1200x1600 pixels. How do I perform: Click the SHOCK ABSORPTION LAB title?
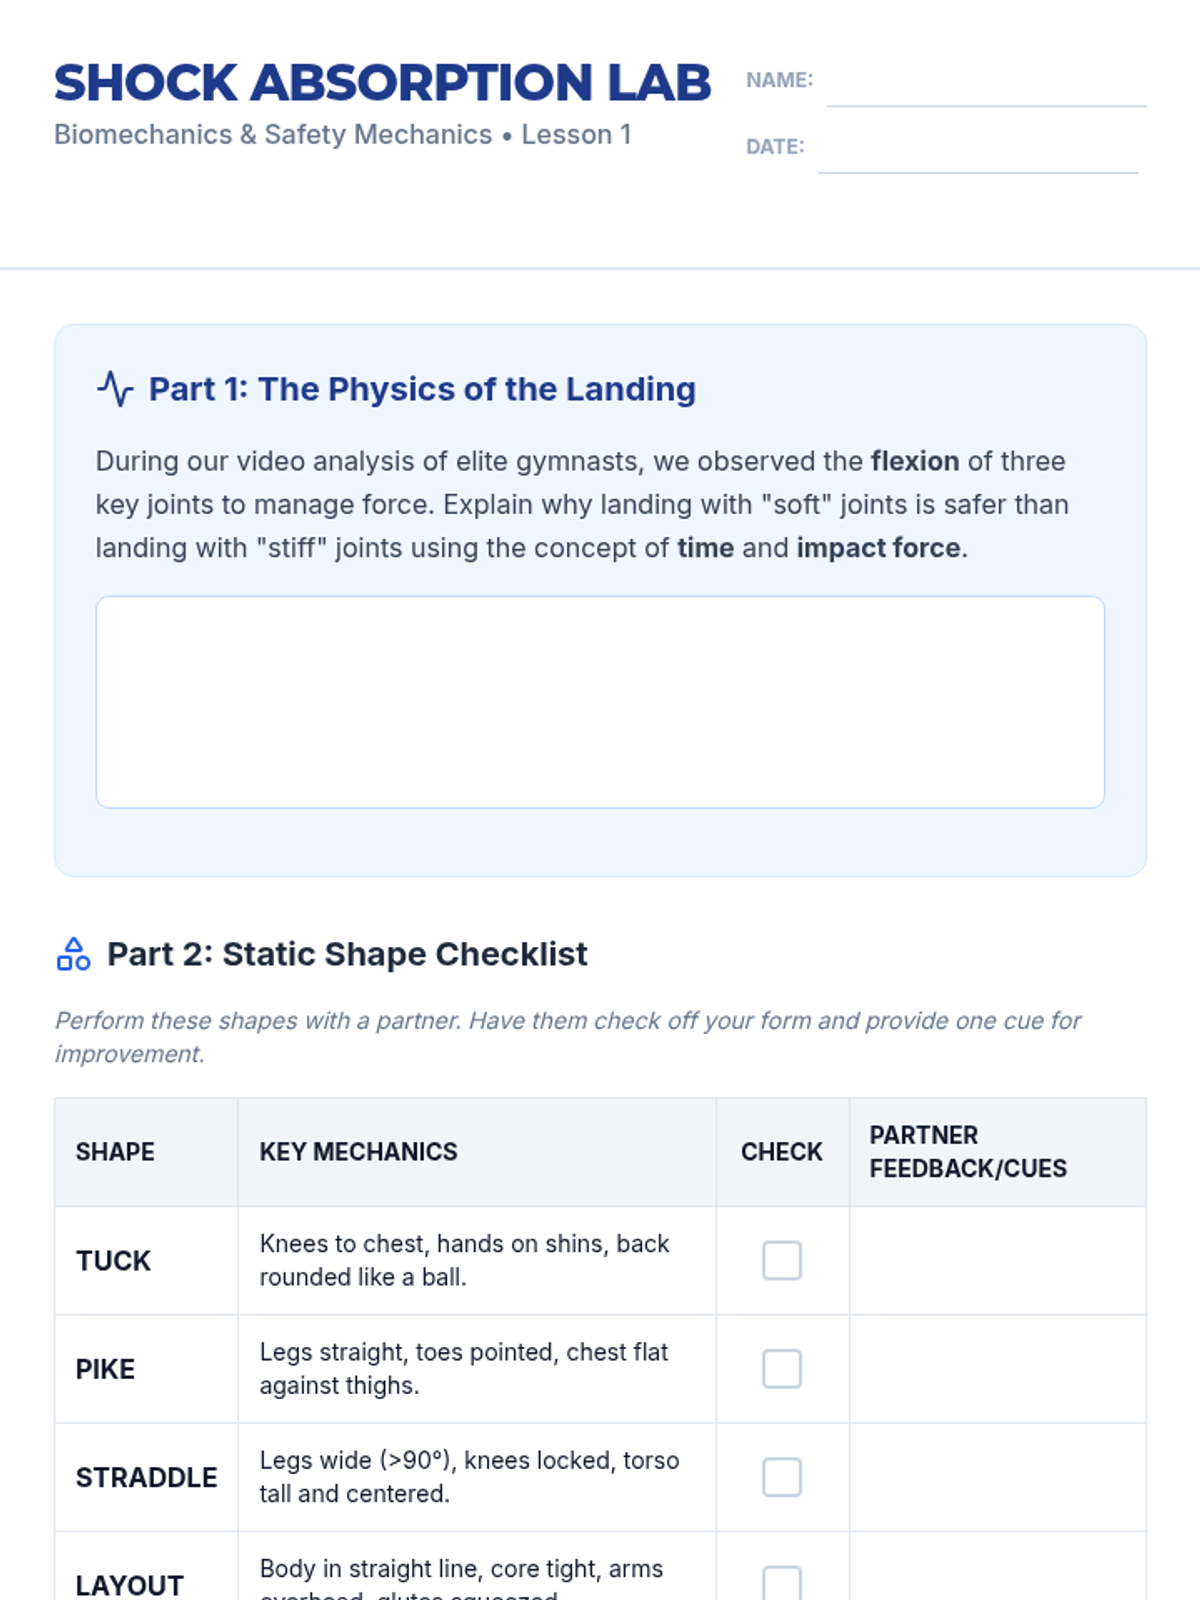(382, 83)
